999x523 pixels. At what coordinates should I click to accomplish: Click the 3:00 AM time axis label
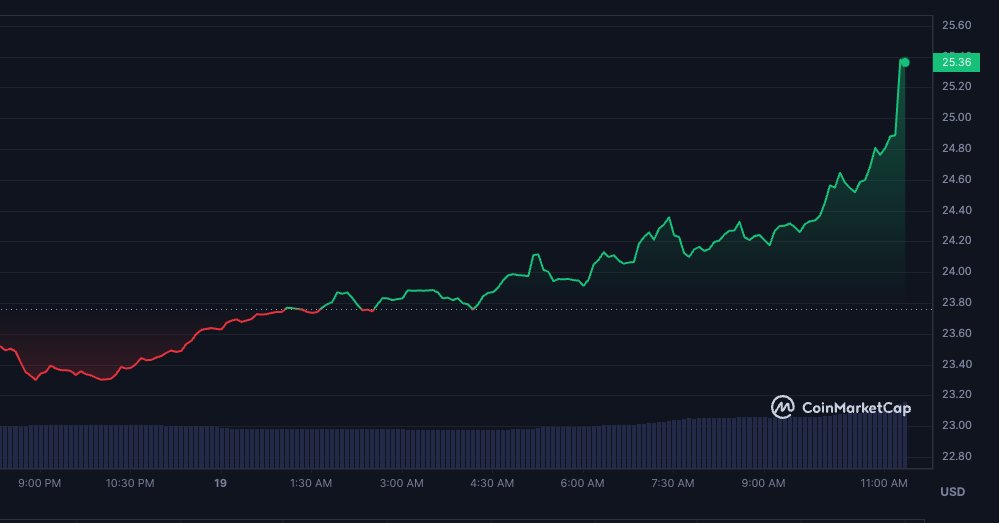point(401,484)
